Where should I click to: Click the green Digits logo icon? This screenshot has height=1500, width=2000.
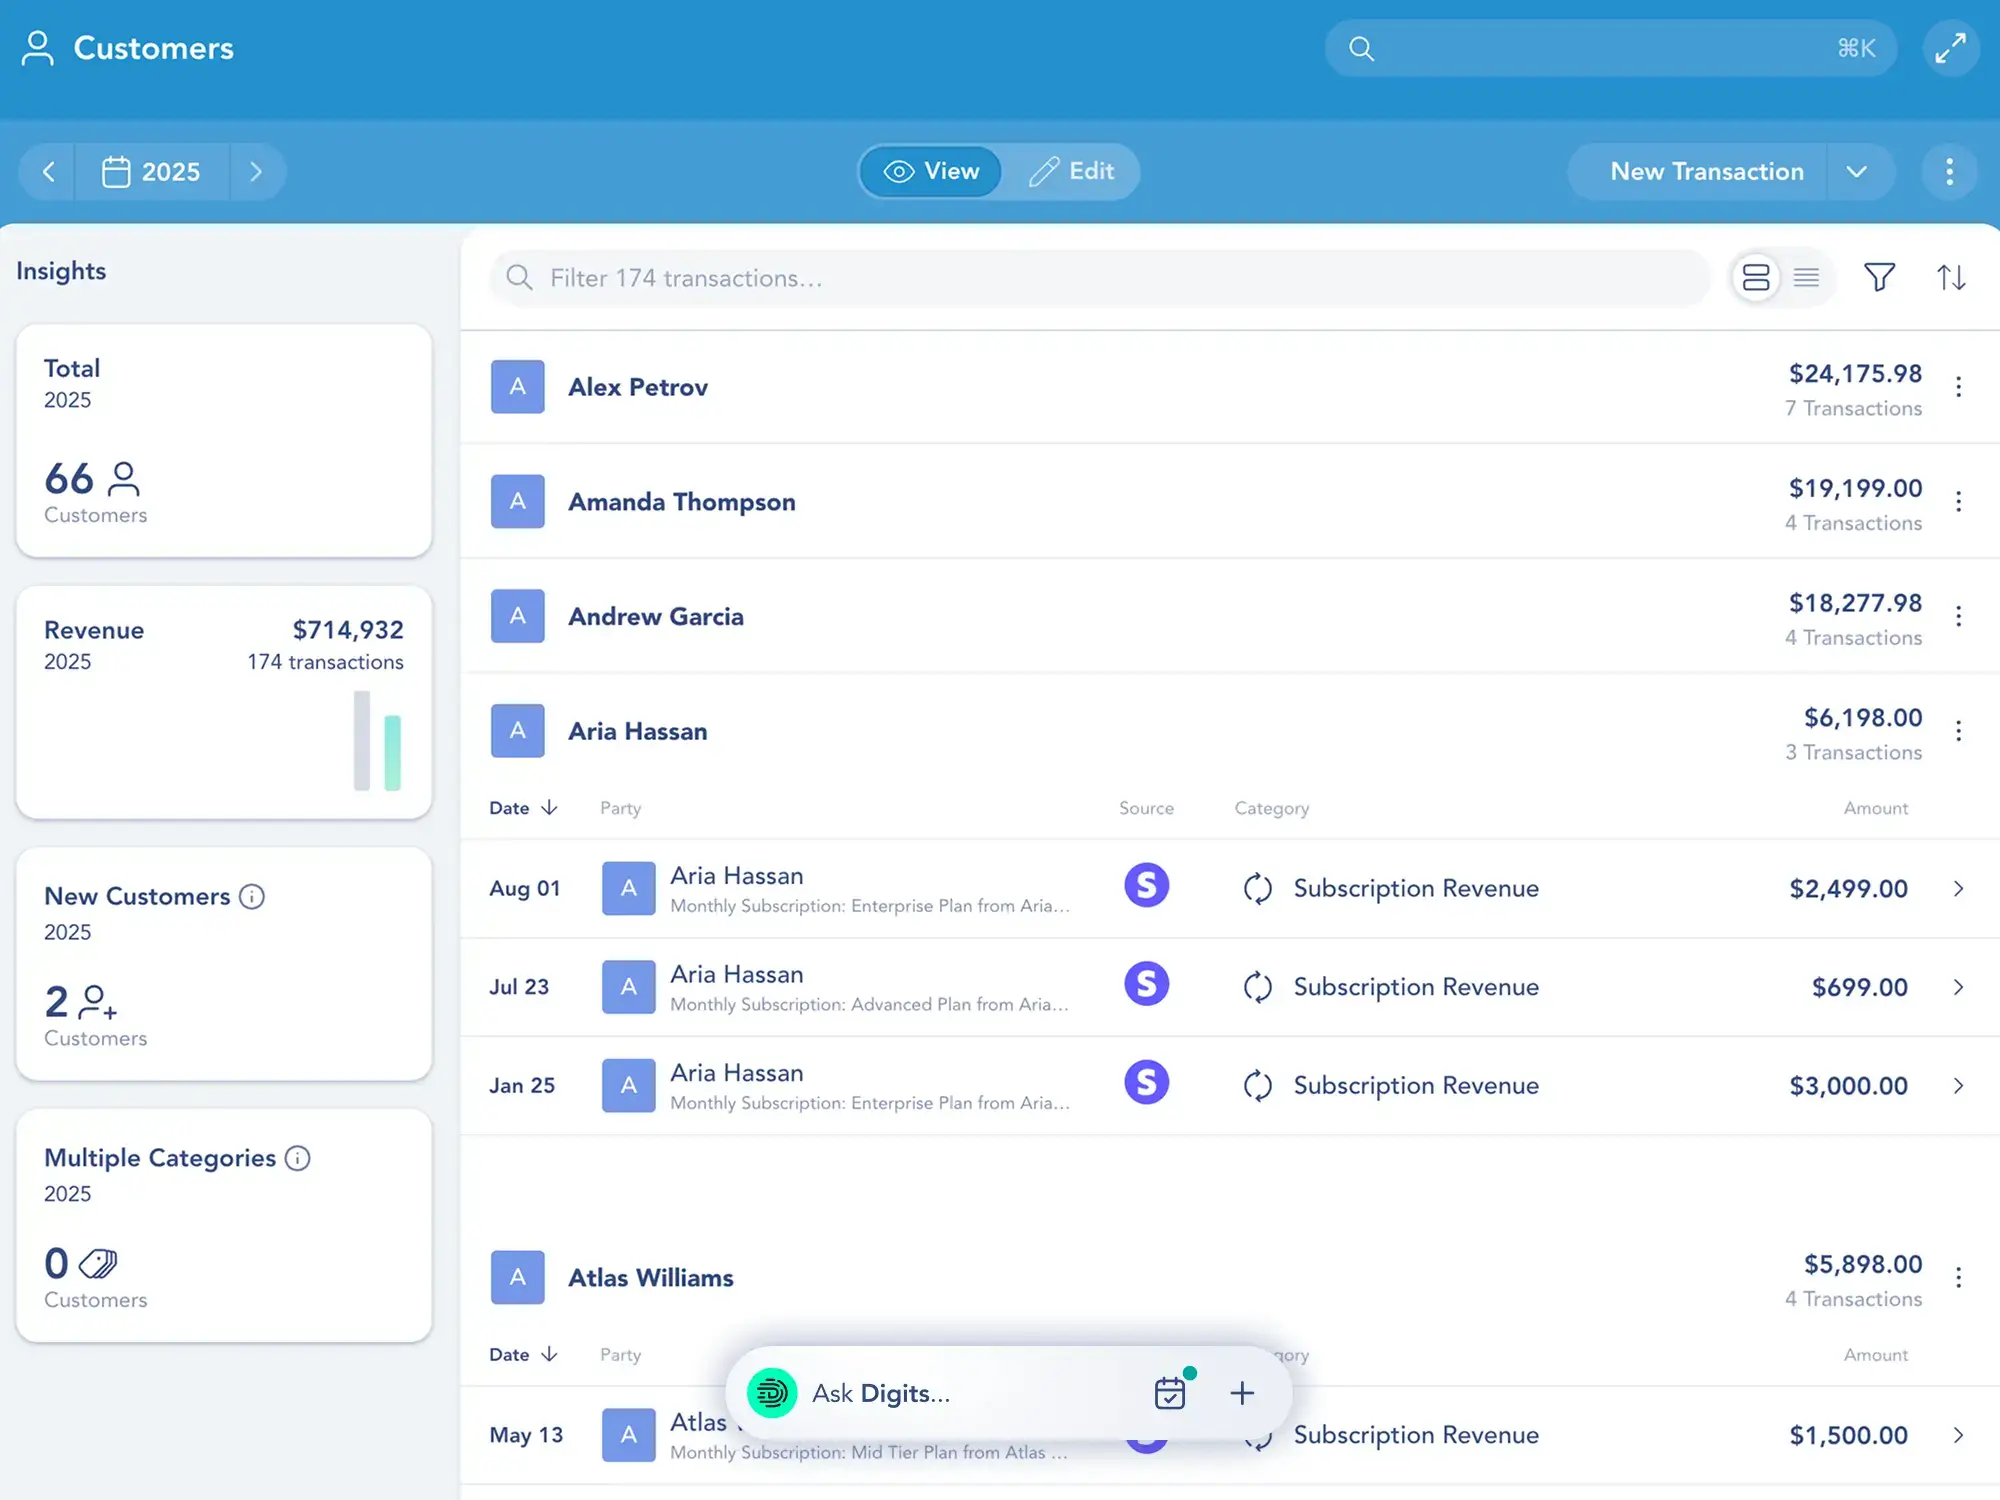point(772,1392)
